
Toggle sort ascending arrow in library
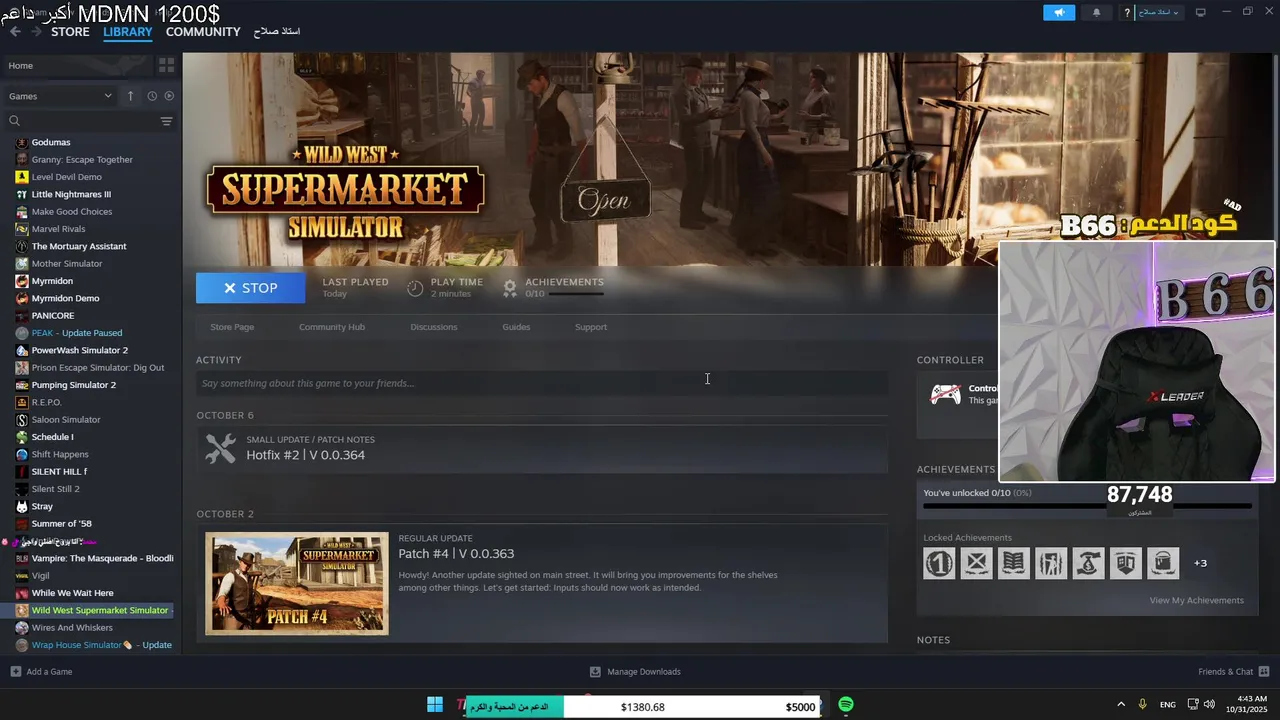pos(130,96)
